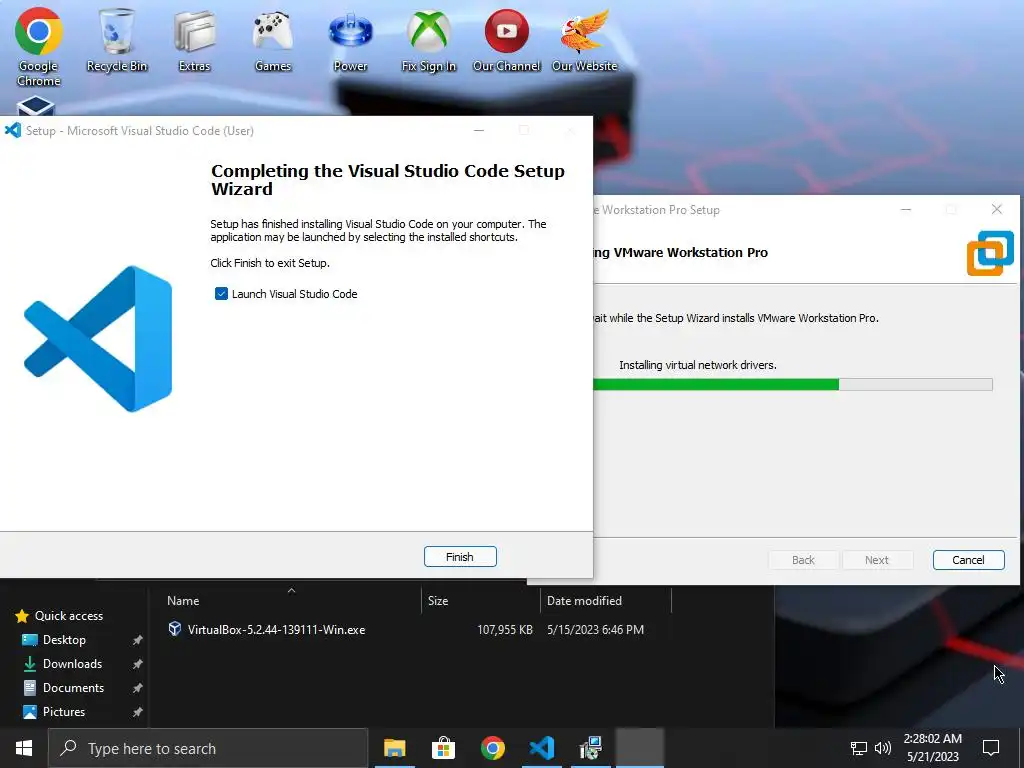
Task: Click the VirtualBox installer file icon
Action: click(x=174, y=629)
